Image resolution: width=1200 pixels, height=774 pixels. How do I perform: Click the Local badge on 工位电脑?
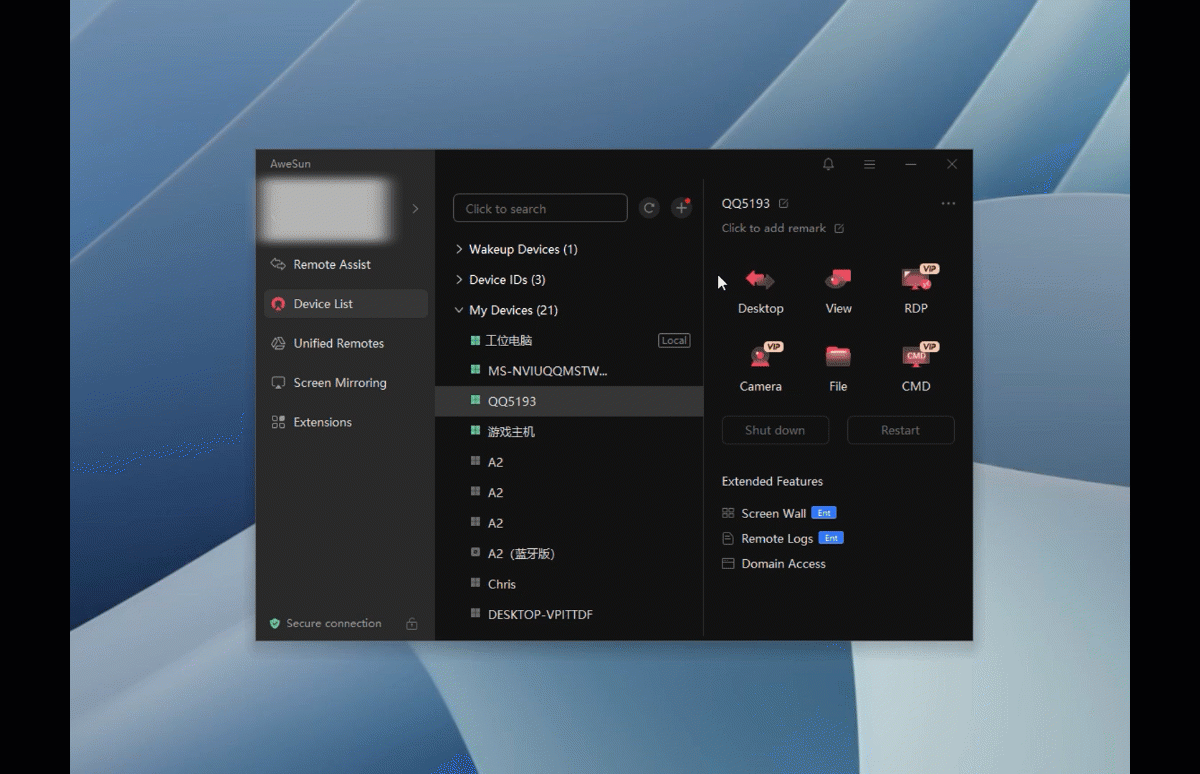coord(674,341)
